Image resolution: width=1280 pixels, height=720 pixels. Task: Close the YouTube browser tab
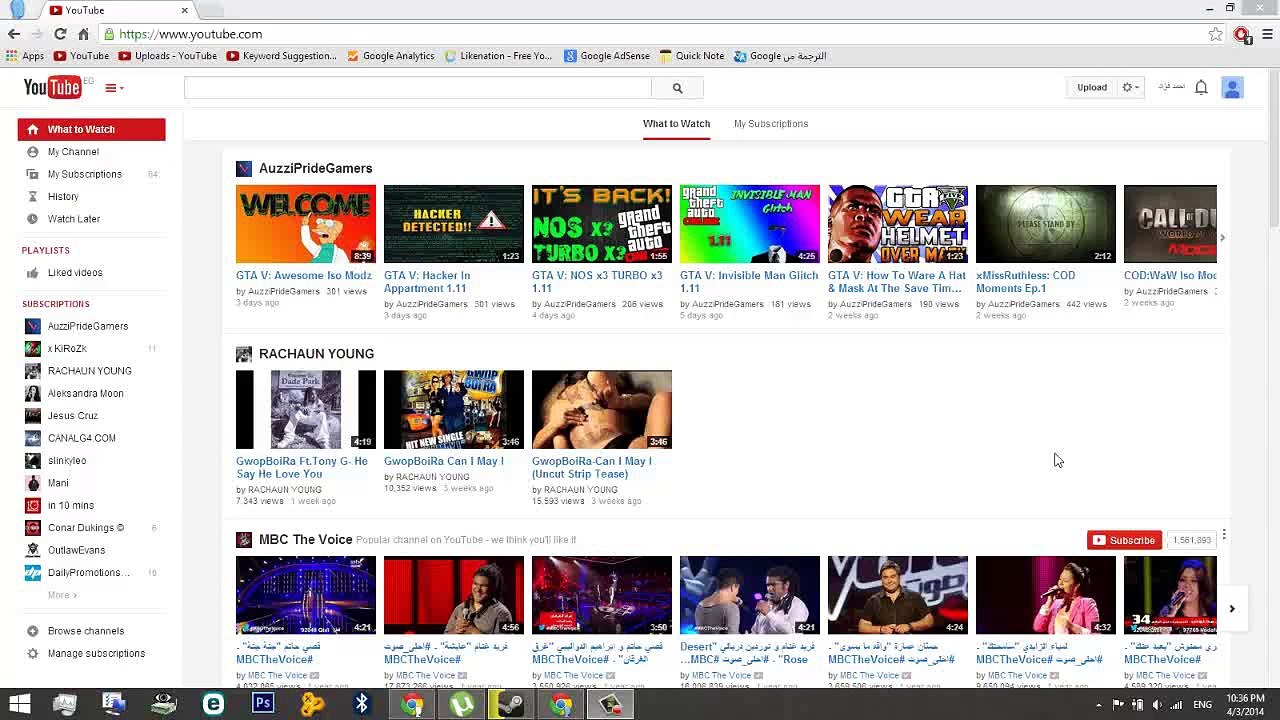(185, 10)
